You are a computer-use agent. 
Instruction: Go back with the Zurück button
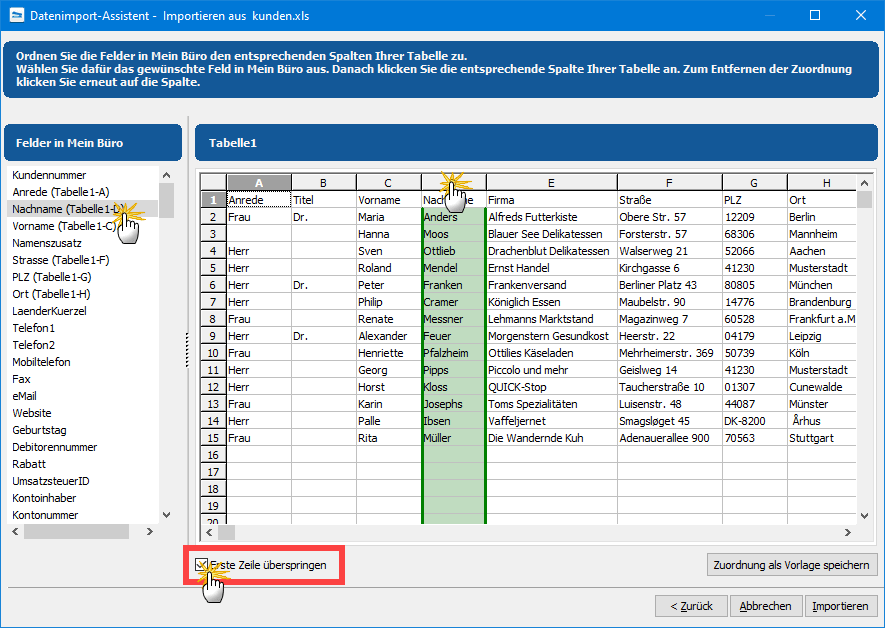pyautogui.click(x=691, y=606)
